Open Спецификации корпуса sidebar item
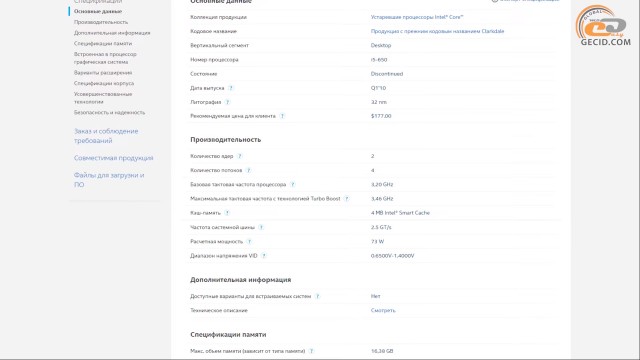 [104, 83]
